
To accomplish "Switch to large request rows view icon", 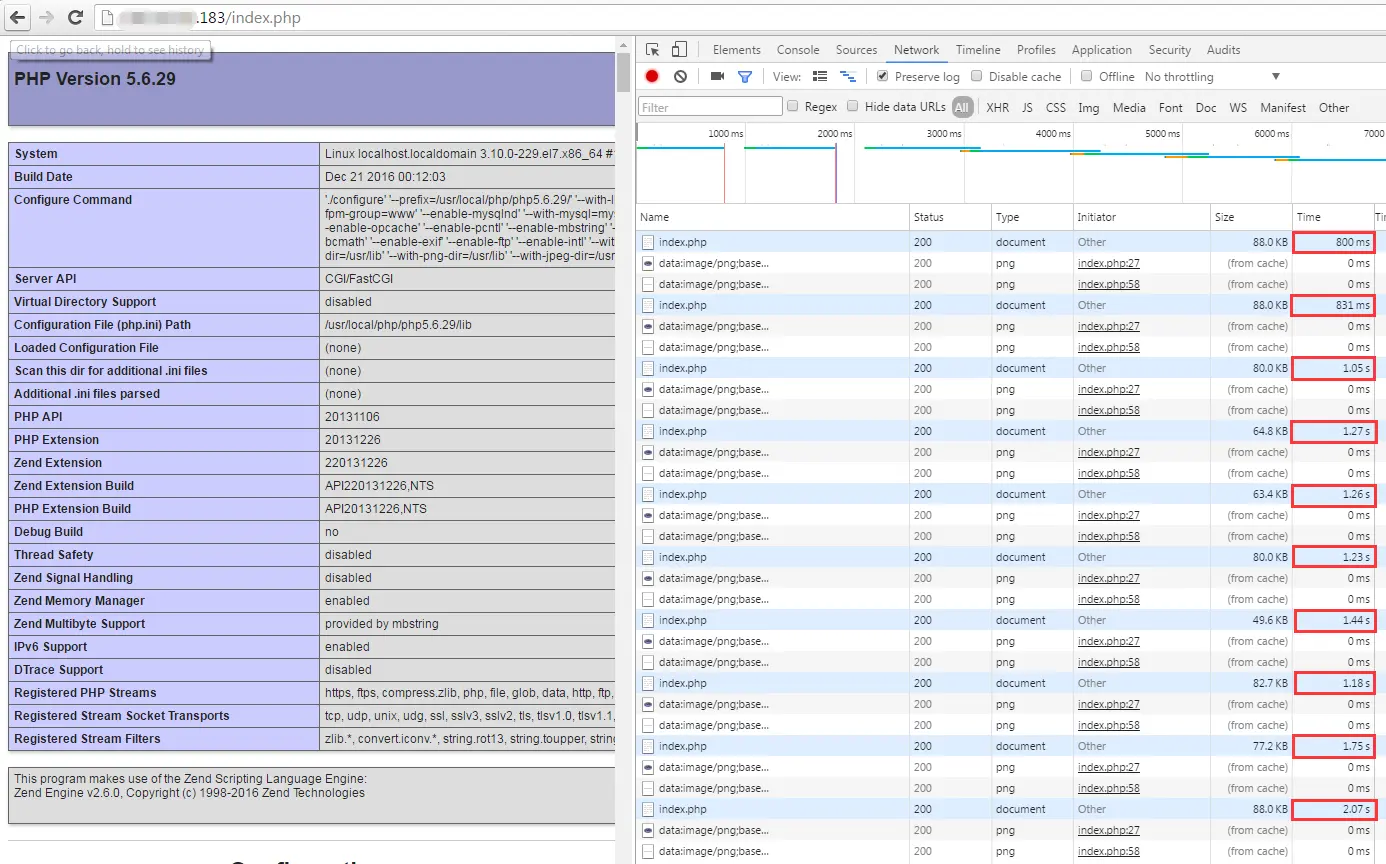I will [x=820, y=76].
